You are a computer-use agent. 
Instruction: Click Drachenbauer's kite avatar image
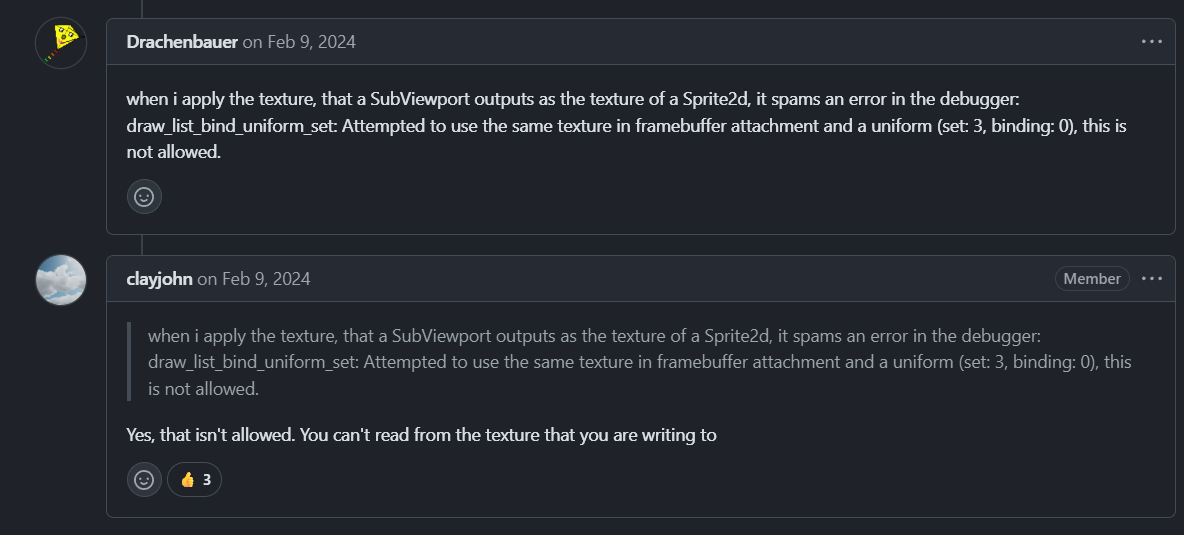(x=61, y=43)
